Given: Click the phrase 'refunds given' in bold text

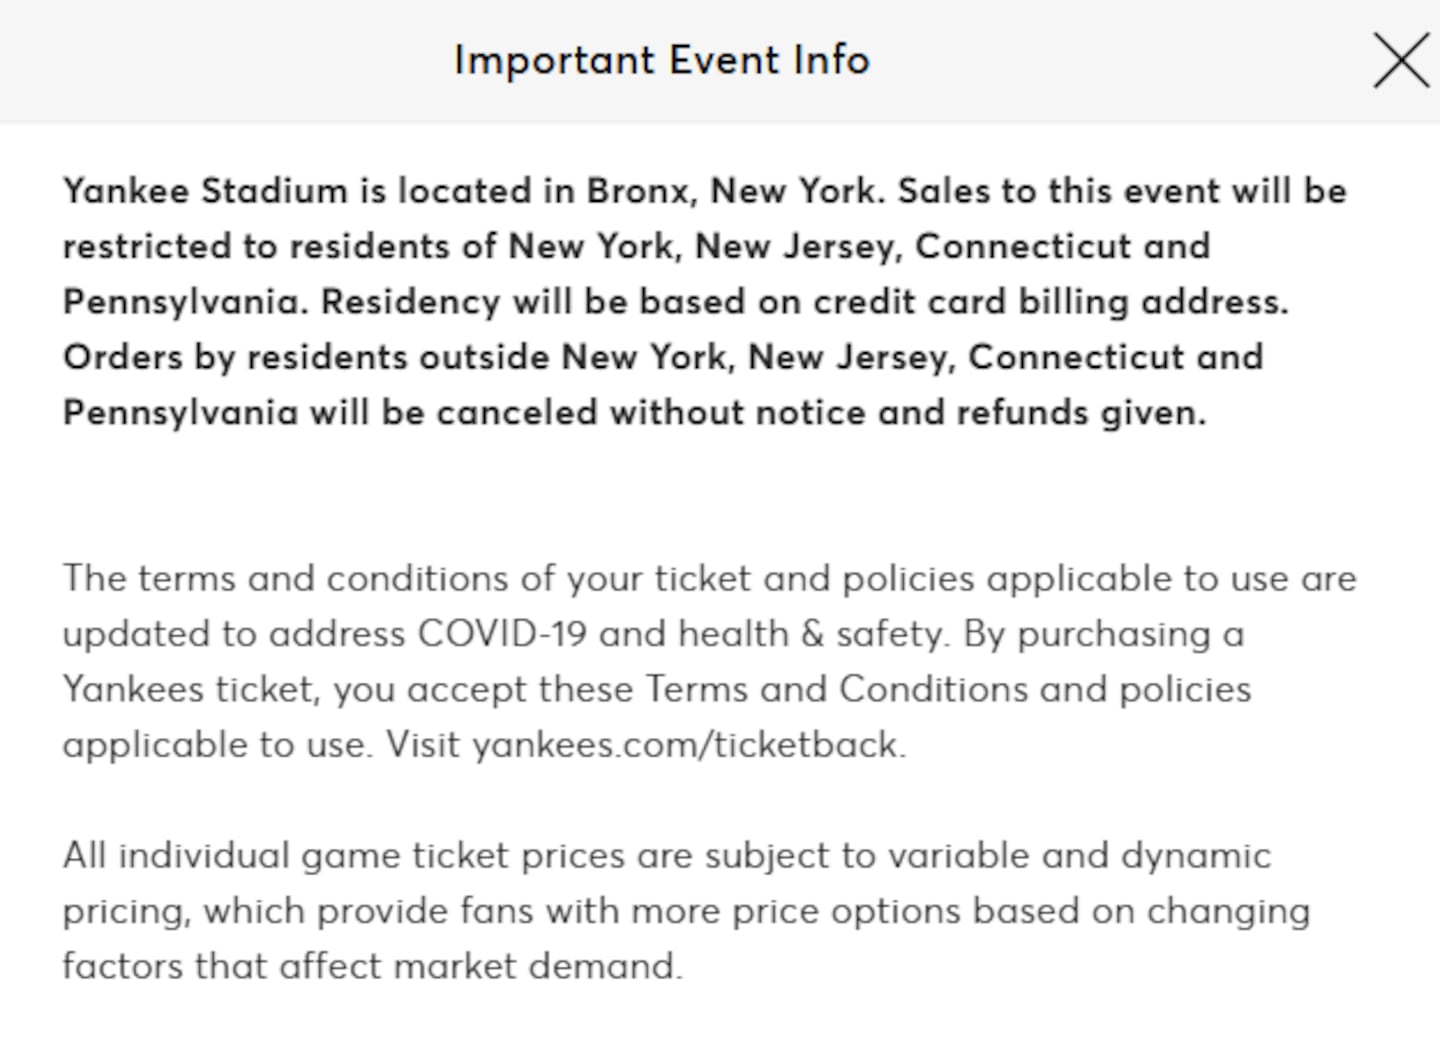Looking at the screenshot, I should click(1081, 413).
